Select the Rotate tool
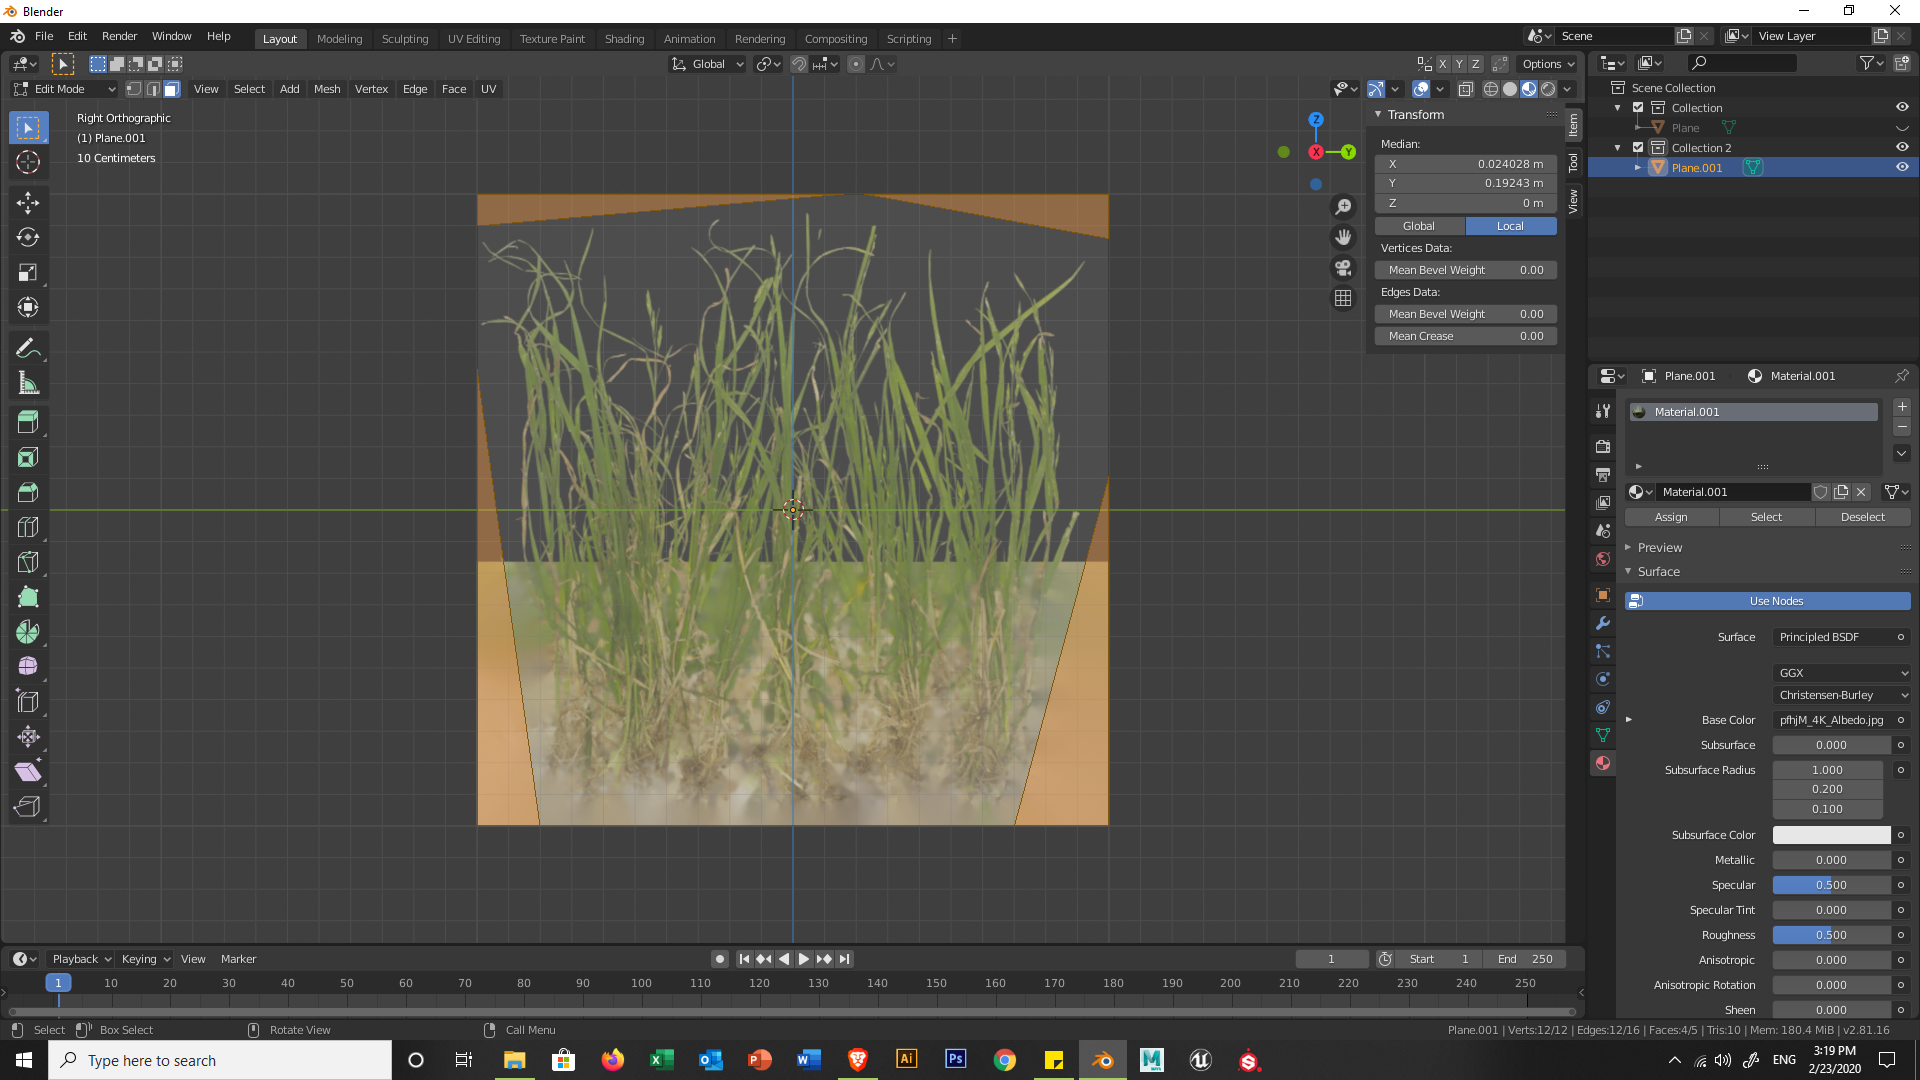This screenshot has height=1080, width=1920. 28,238
